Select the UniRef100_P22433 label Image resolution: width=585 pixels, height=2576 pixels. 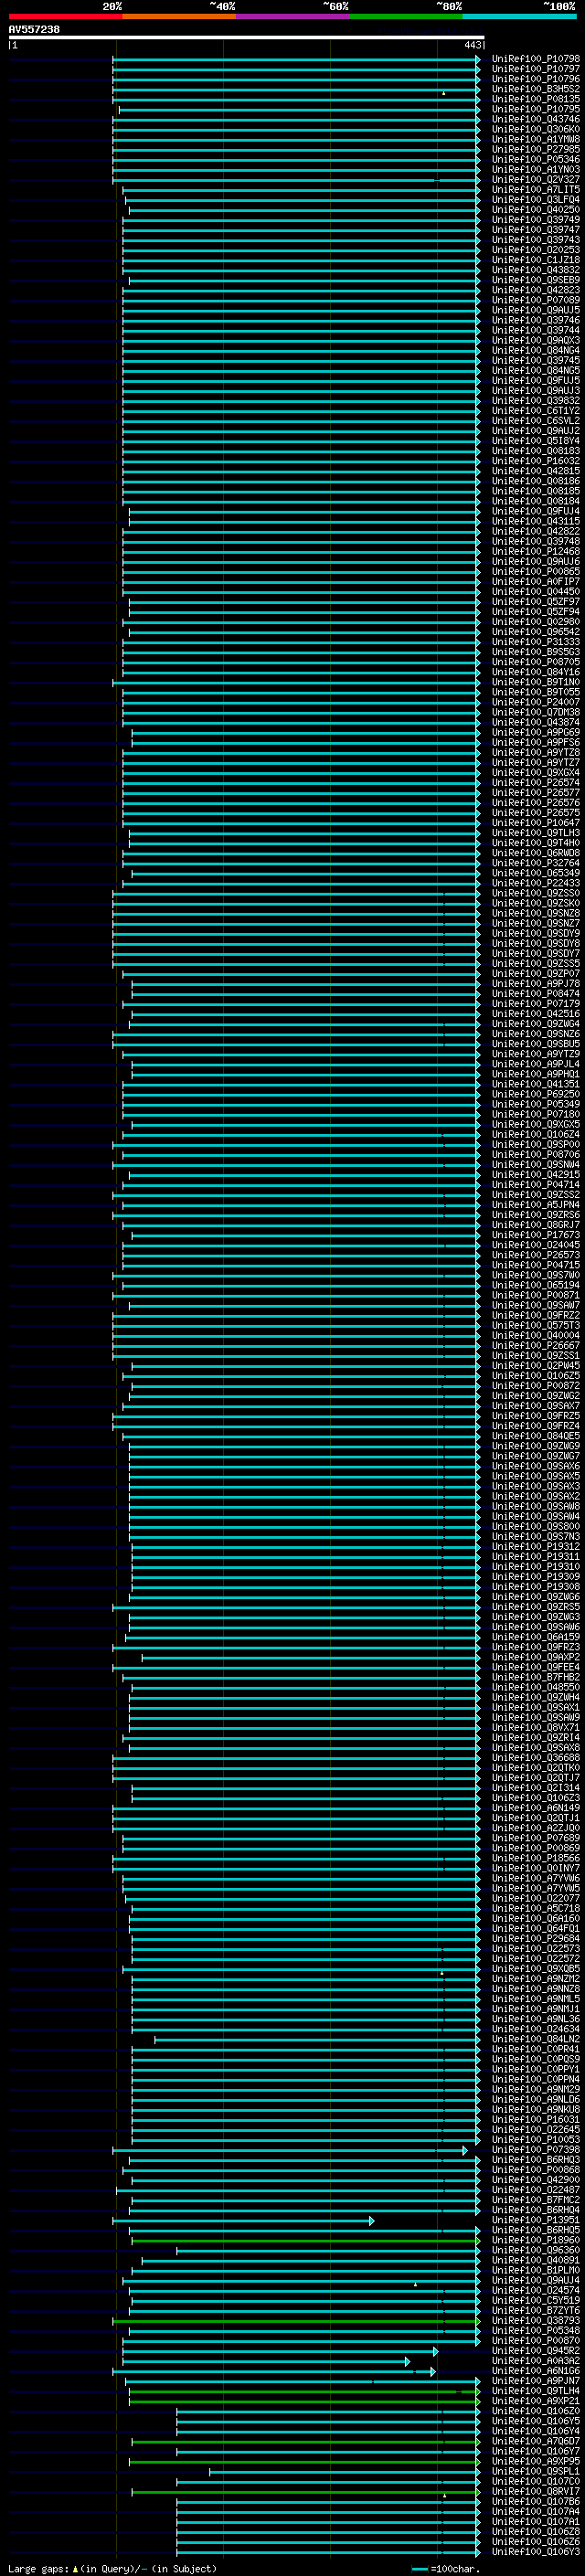click(x=536, y=883)
